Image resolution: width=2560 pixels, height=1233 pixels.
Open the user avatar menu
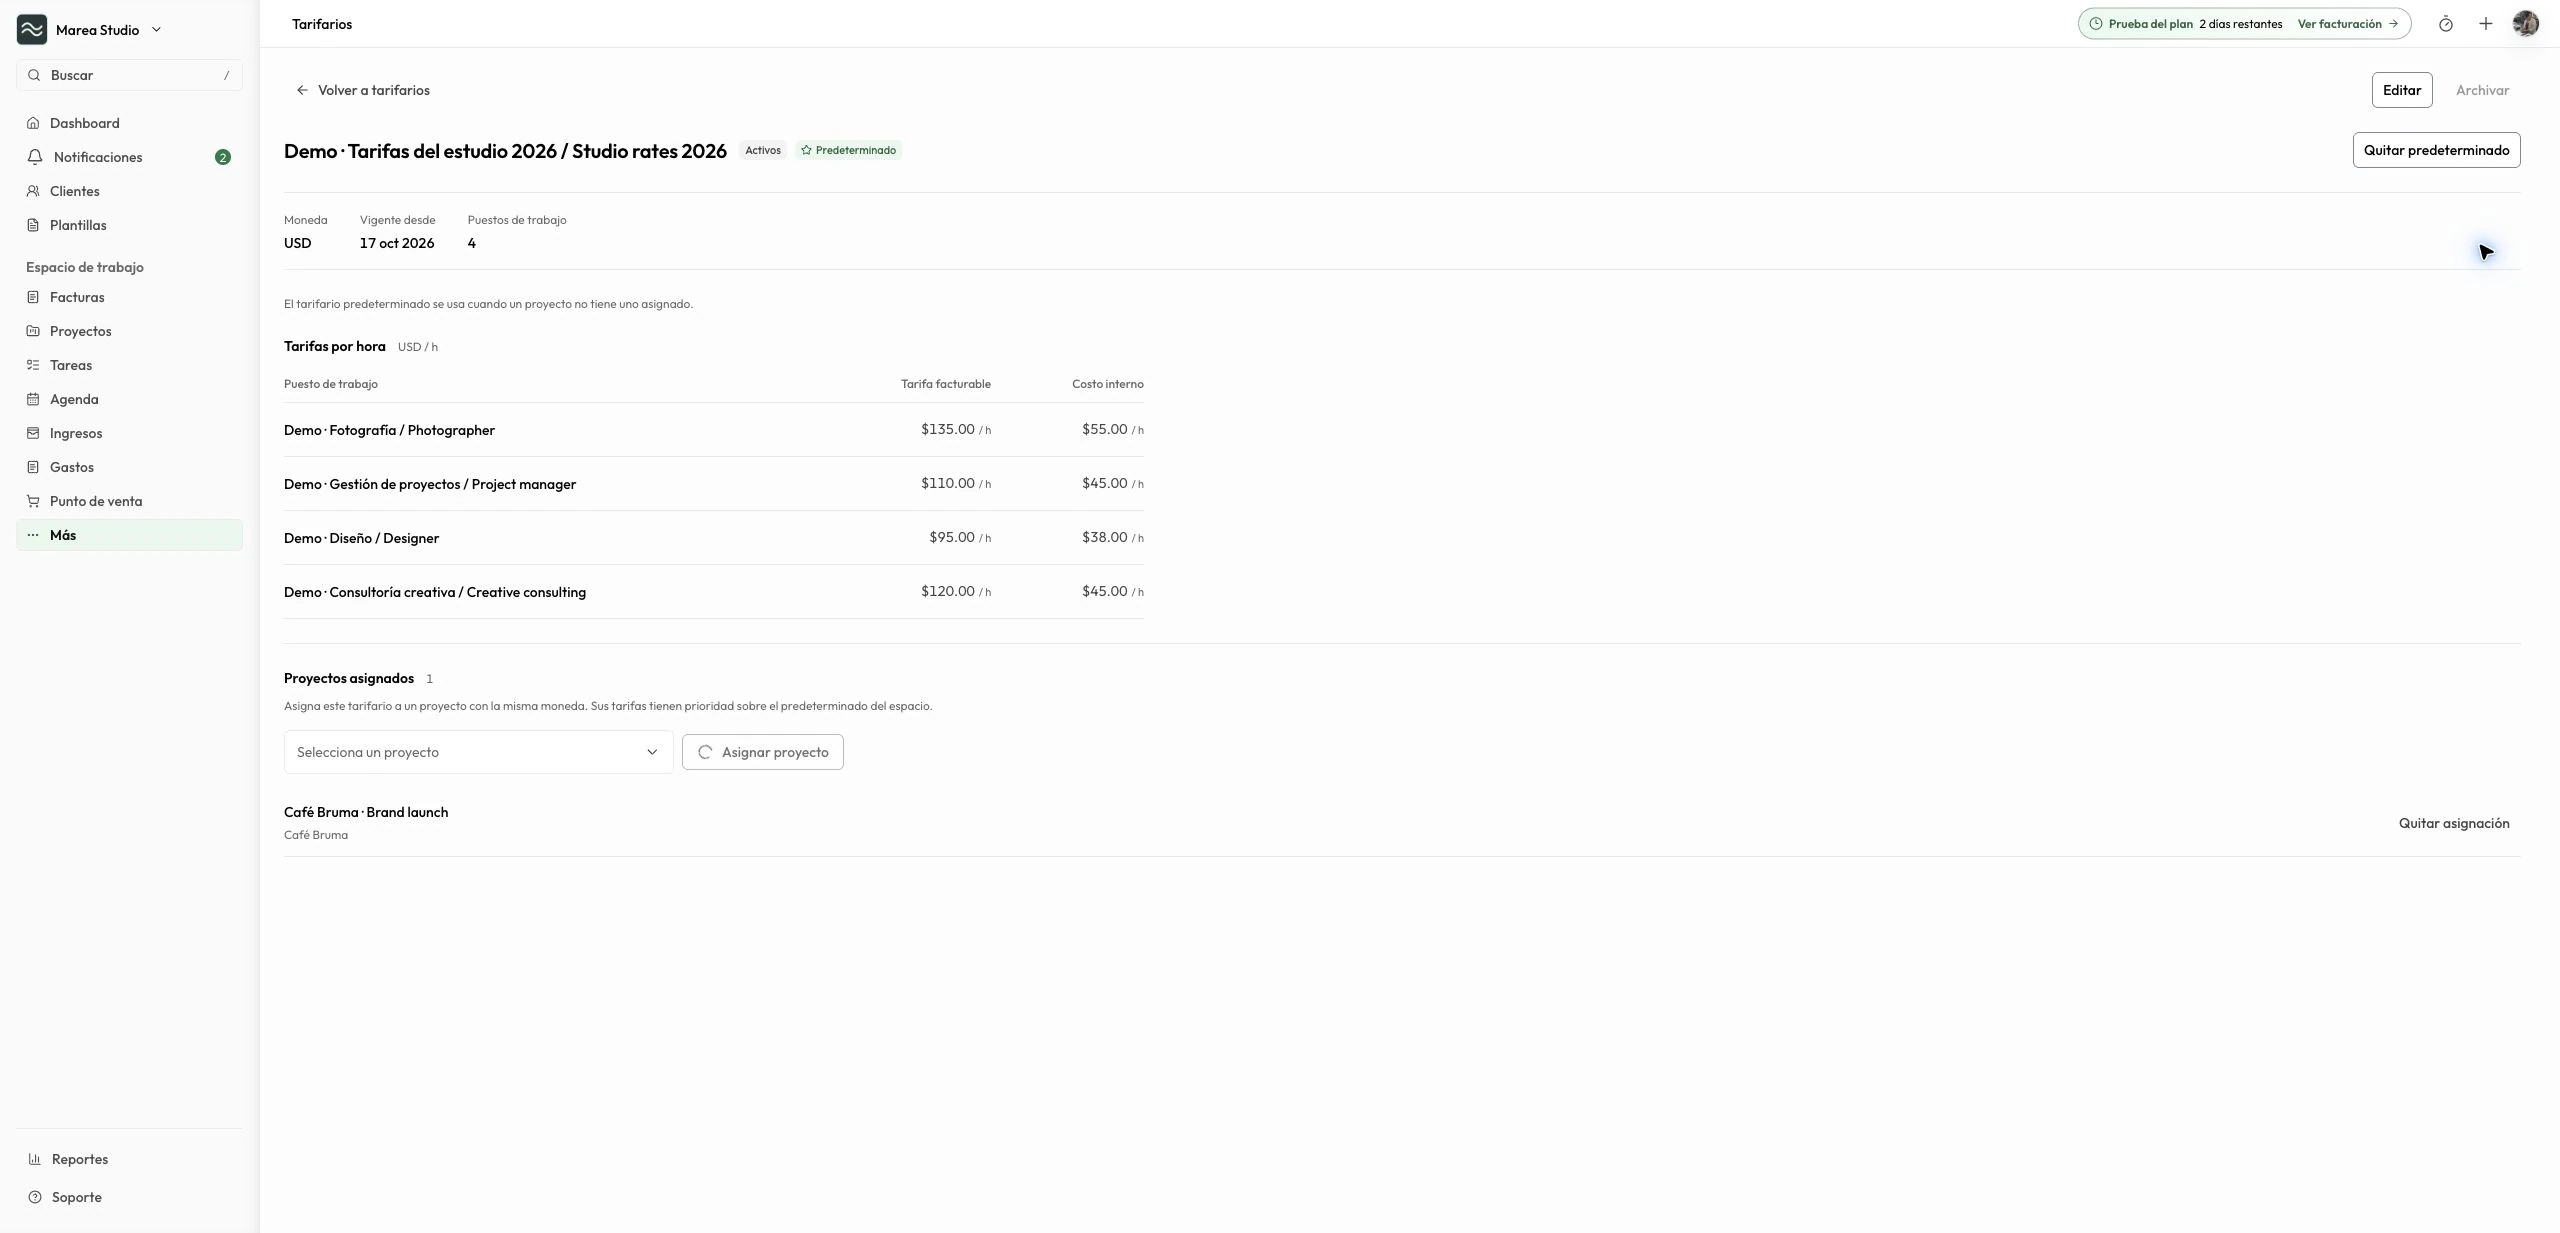pos(2526,24)
